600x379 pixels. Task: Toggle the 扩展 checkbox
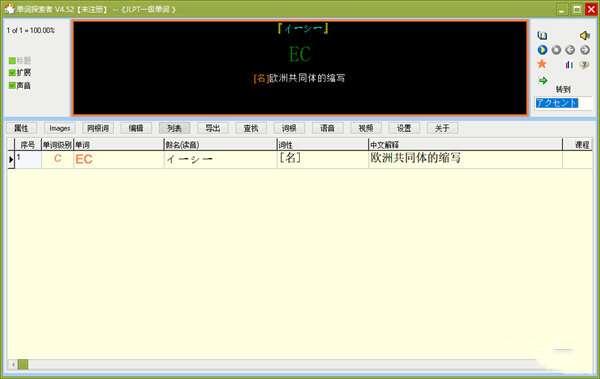pos(12,73)
